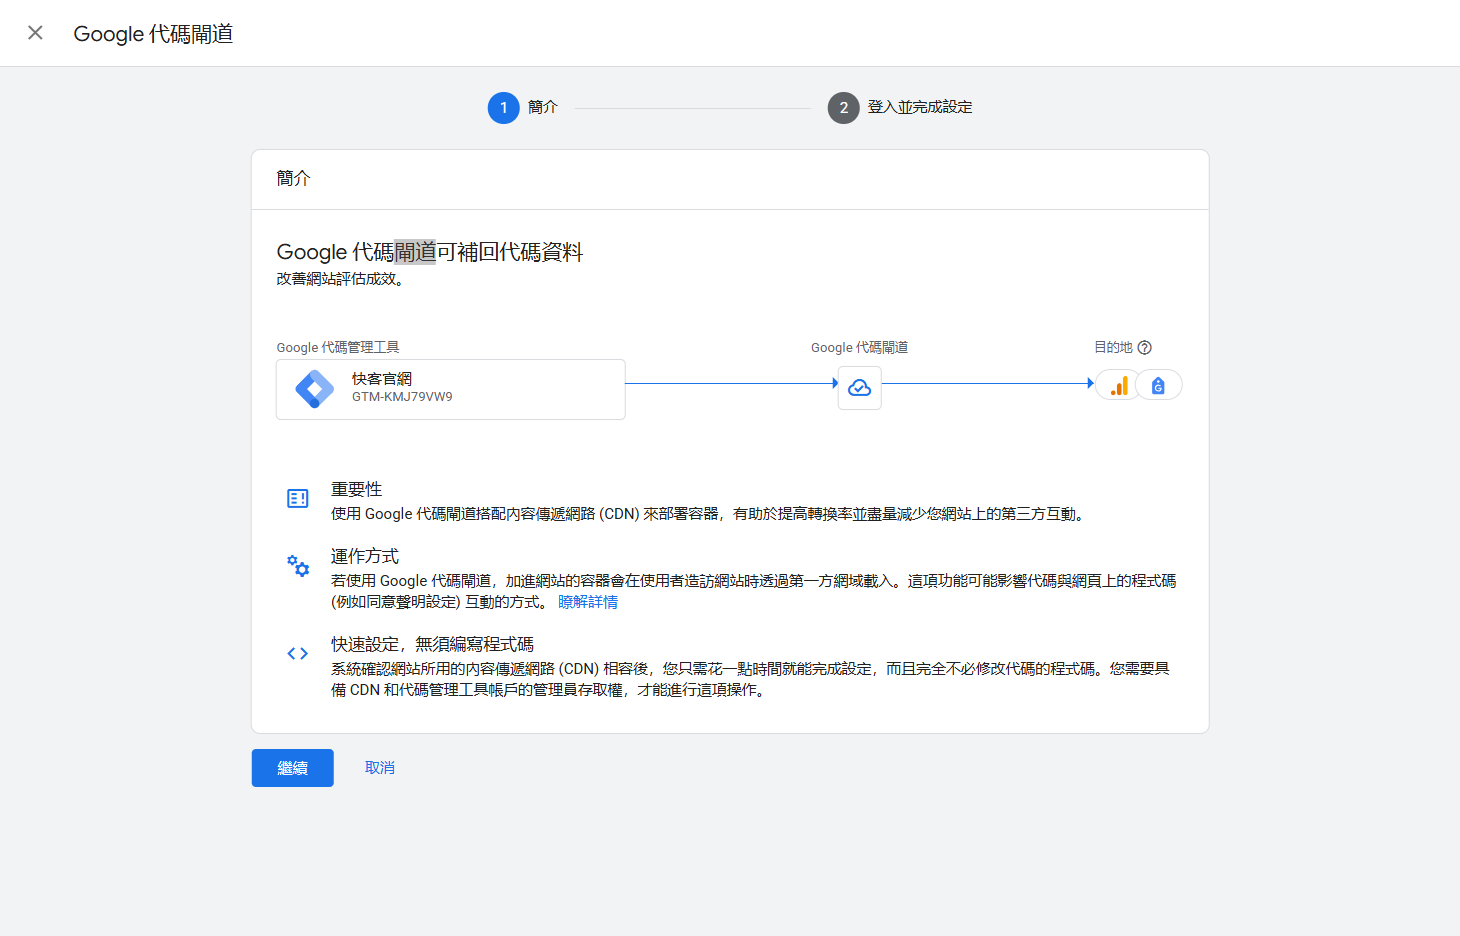
Task: Click the step 1 簡介 circle
Action: click(503, 108)
